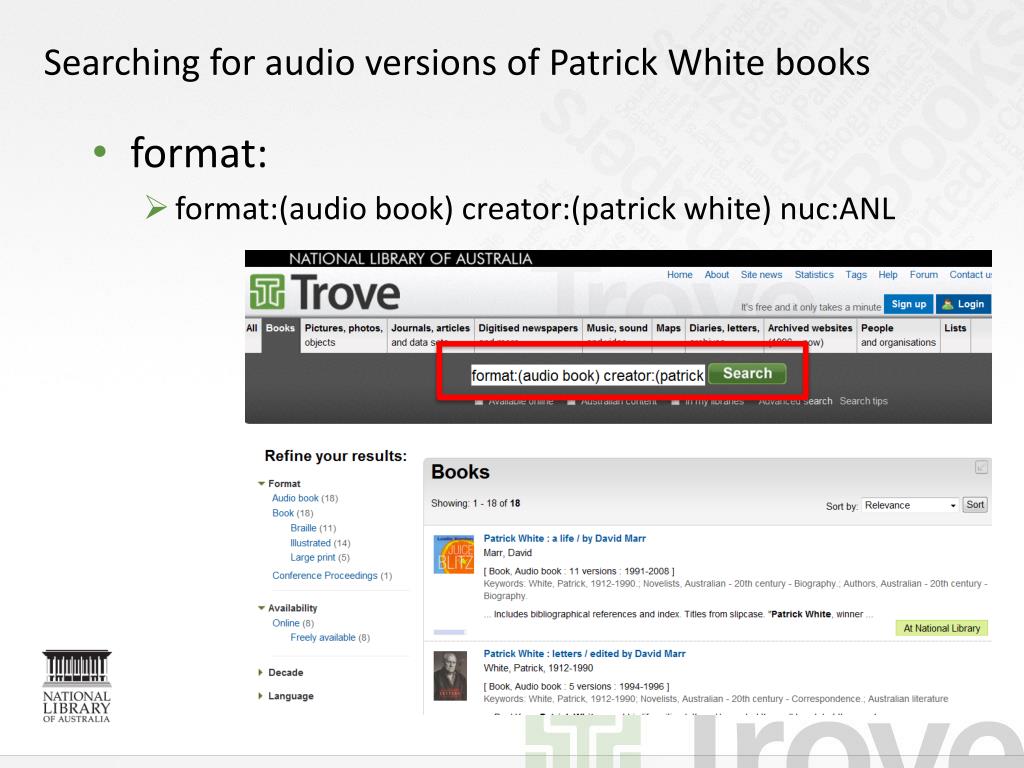Select the Books tab
The image size is (1024, 768).
click(280, 336)
